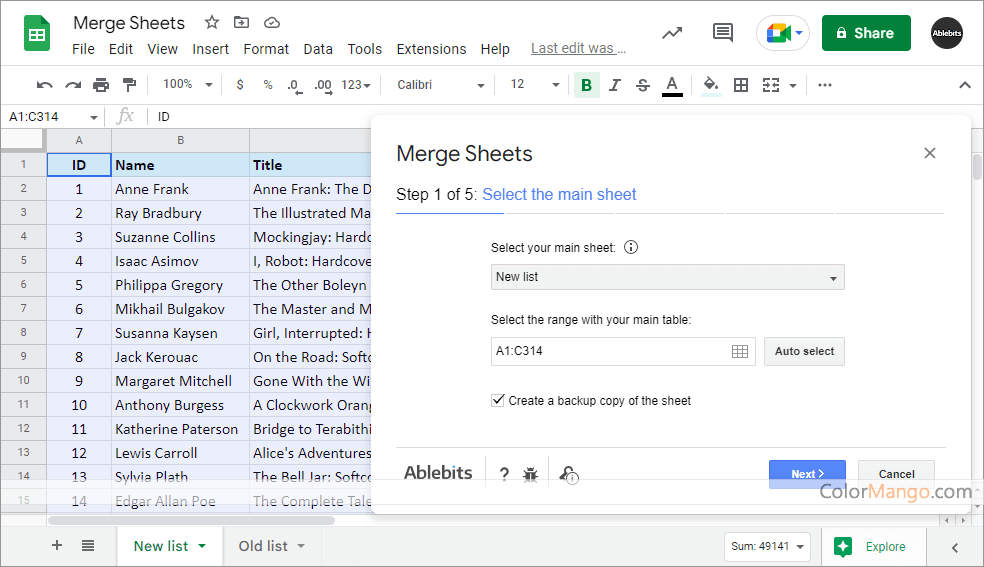The image size is (984, 567).
Task: Open the File menu
Action: [x=83, y=49]
